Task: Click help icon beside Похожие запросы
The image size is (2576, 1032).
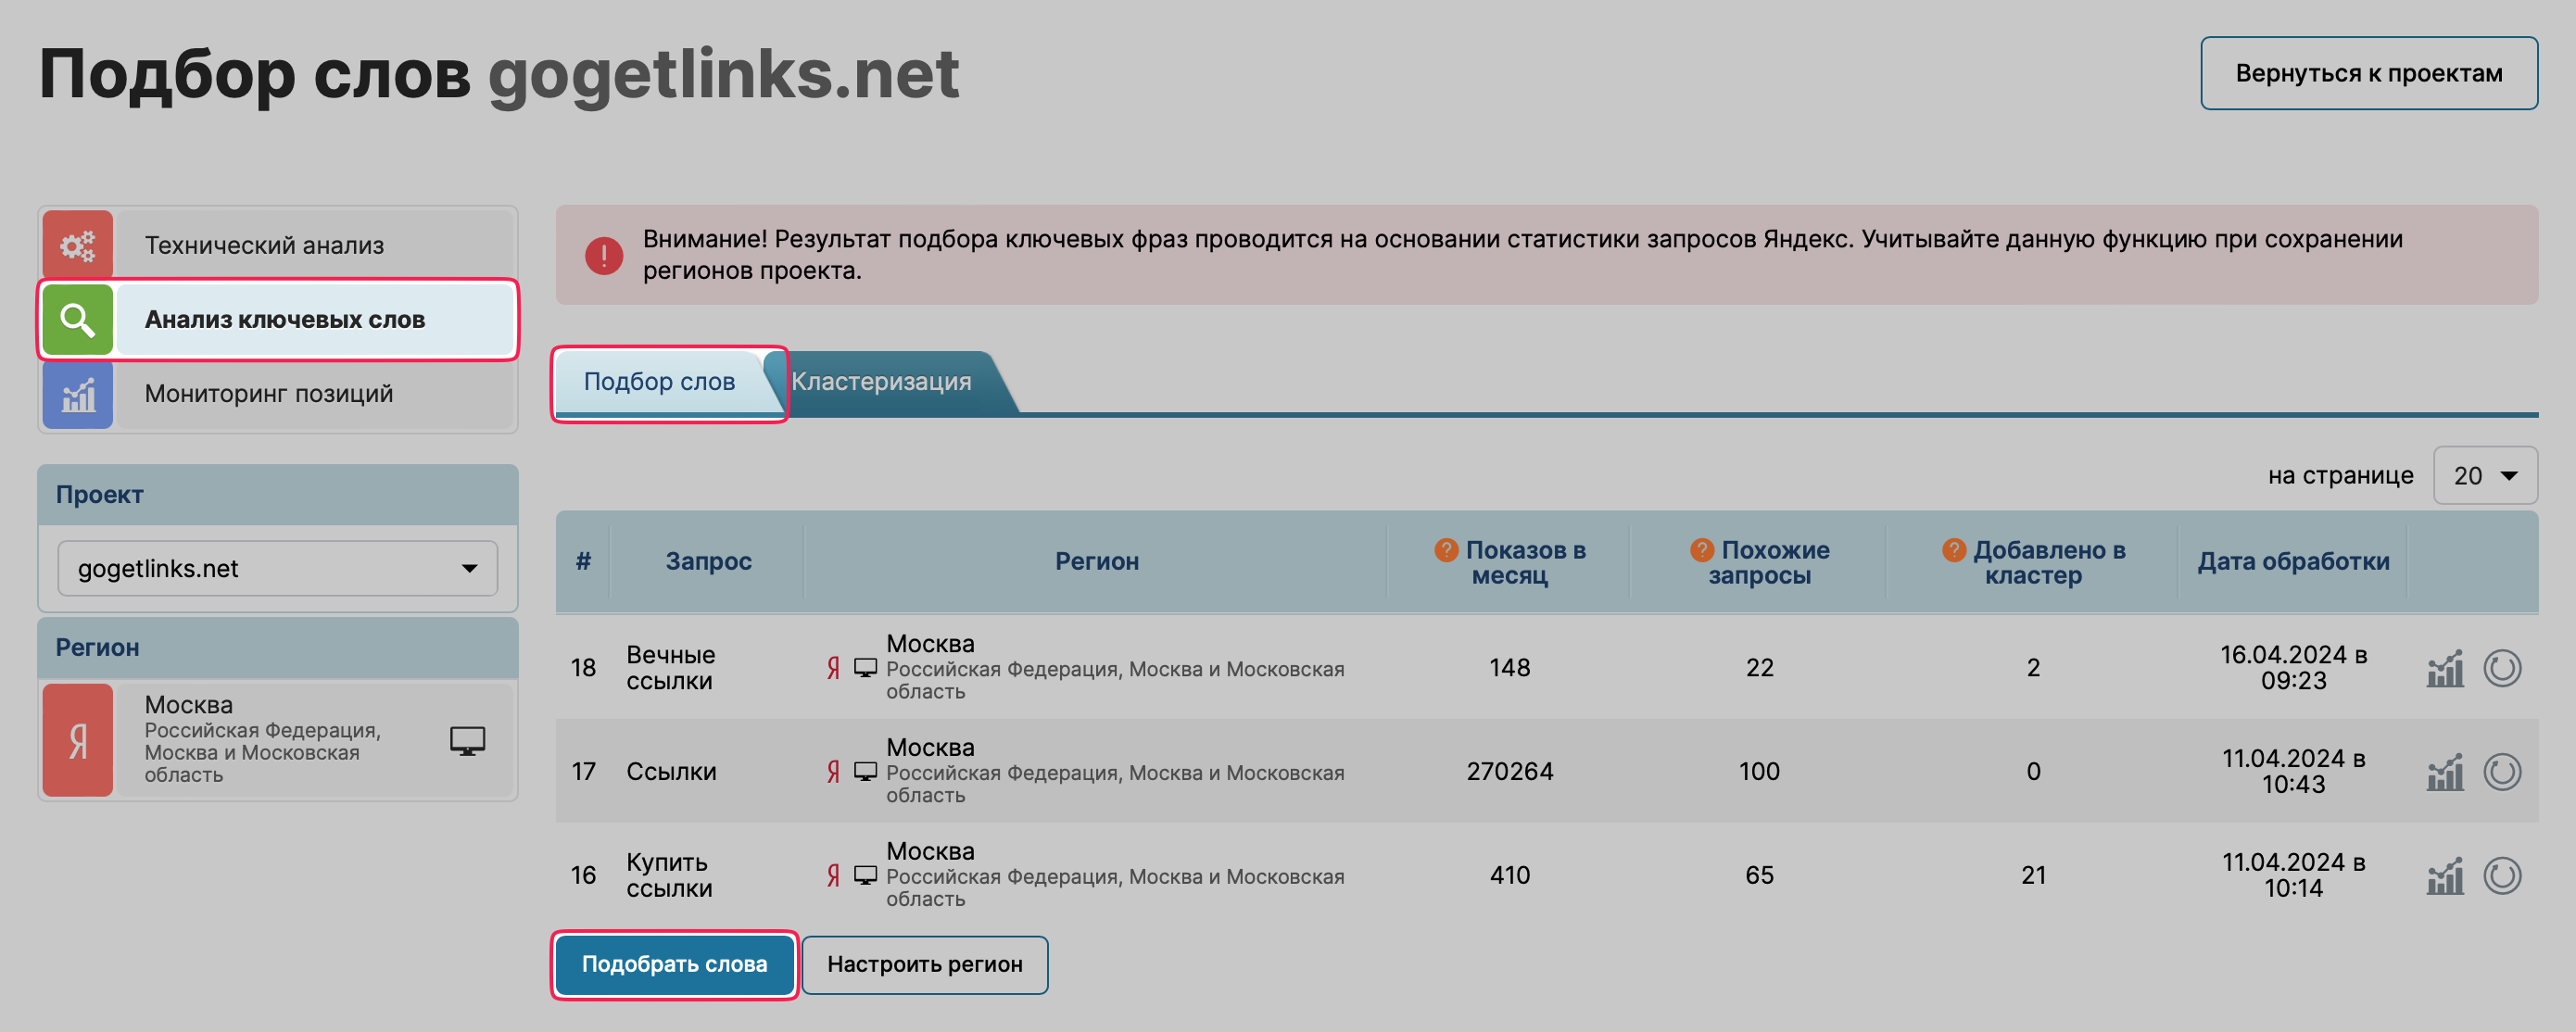Action: (x=1701, y=549)
